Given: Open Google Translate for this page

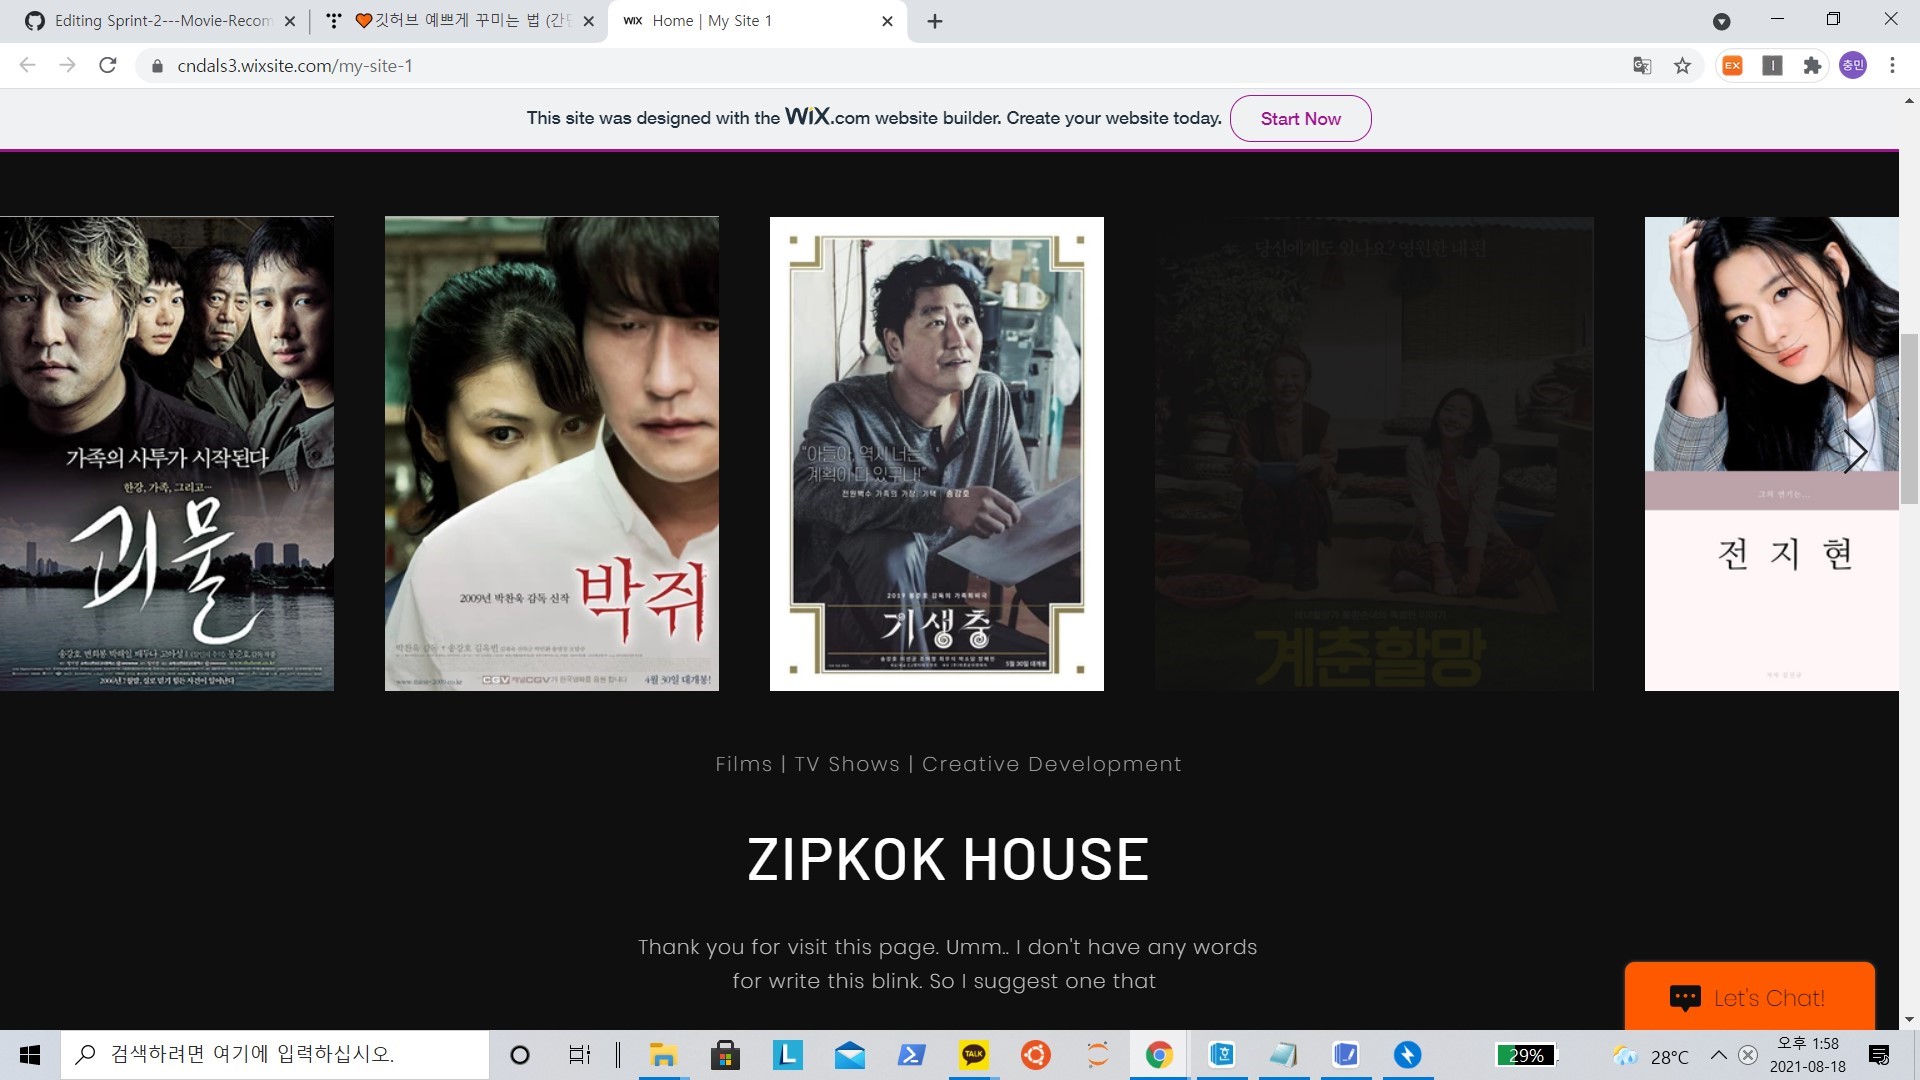Looking at the screenshot, I should [1641, 65].
